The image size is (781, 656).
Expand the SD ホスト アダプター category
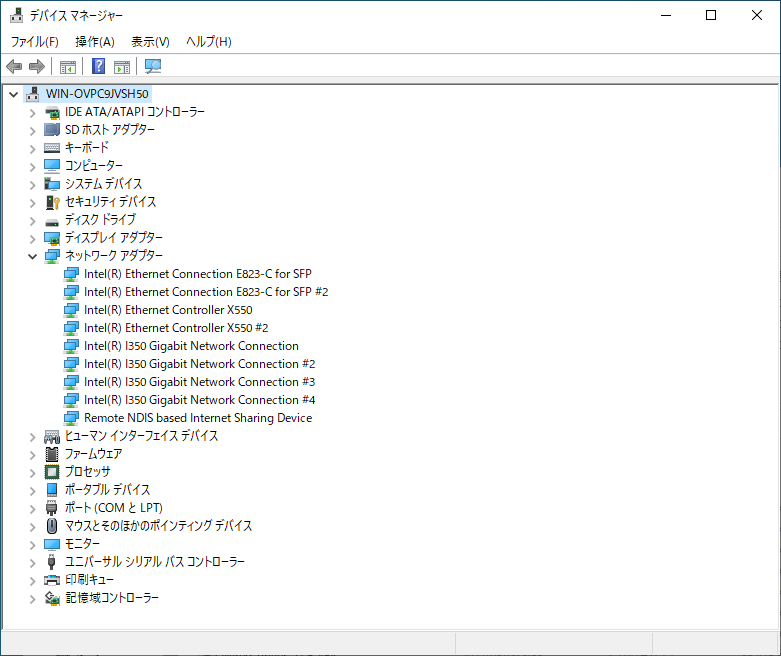pos(32,131)
